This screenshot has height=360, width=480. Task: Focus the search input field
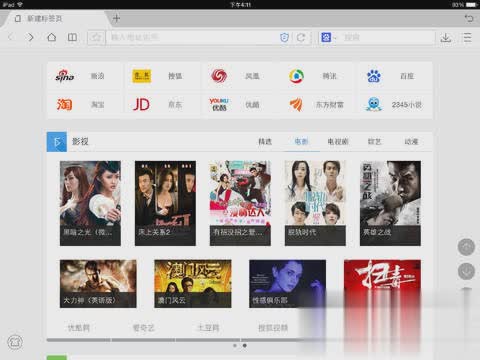point(388,37)
